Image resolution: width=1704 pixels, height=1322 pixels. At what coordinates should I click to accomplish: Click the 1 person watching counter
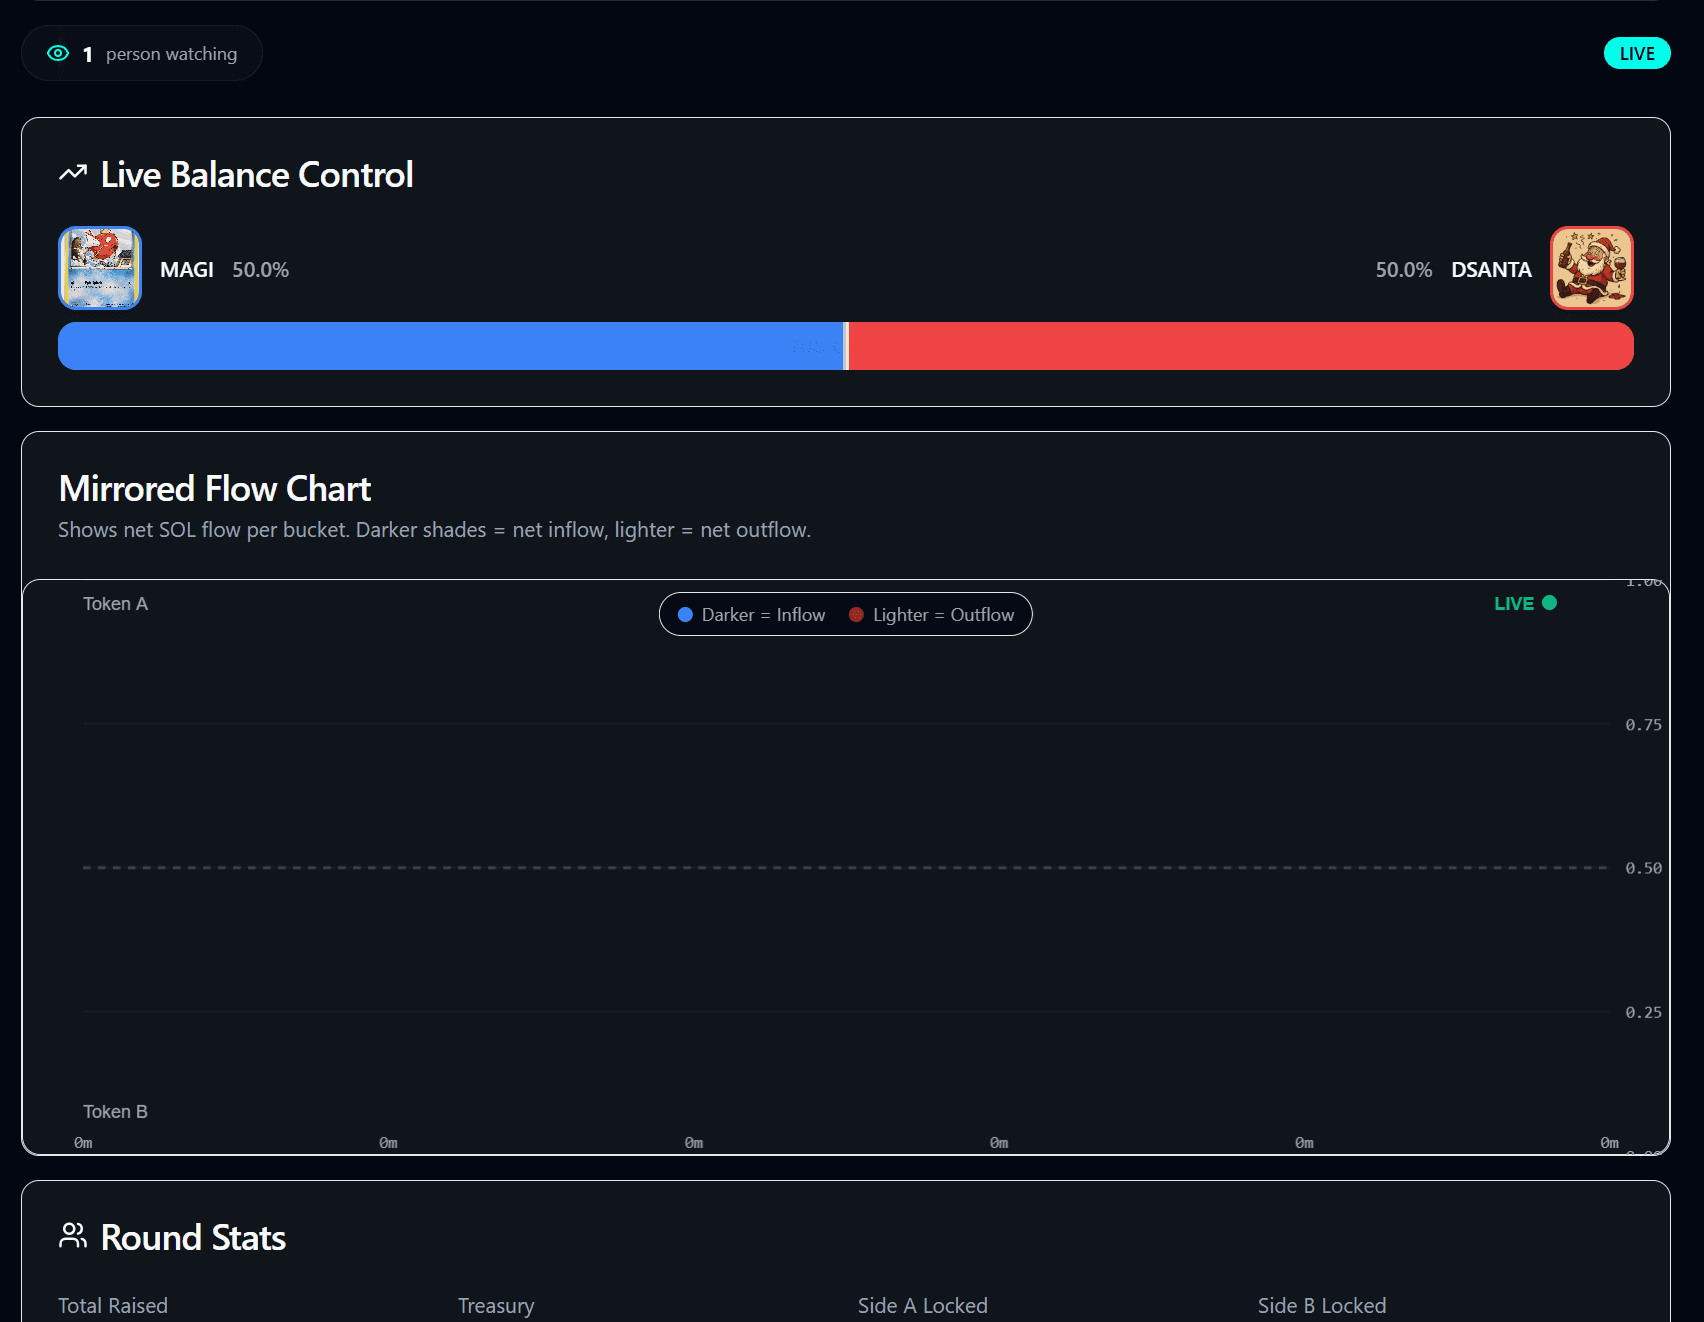(x=142, y=53)
